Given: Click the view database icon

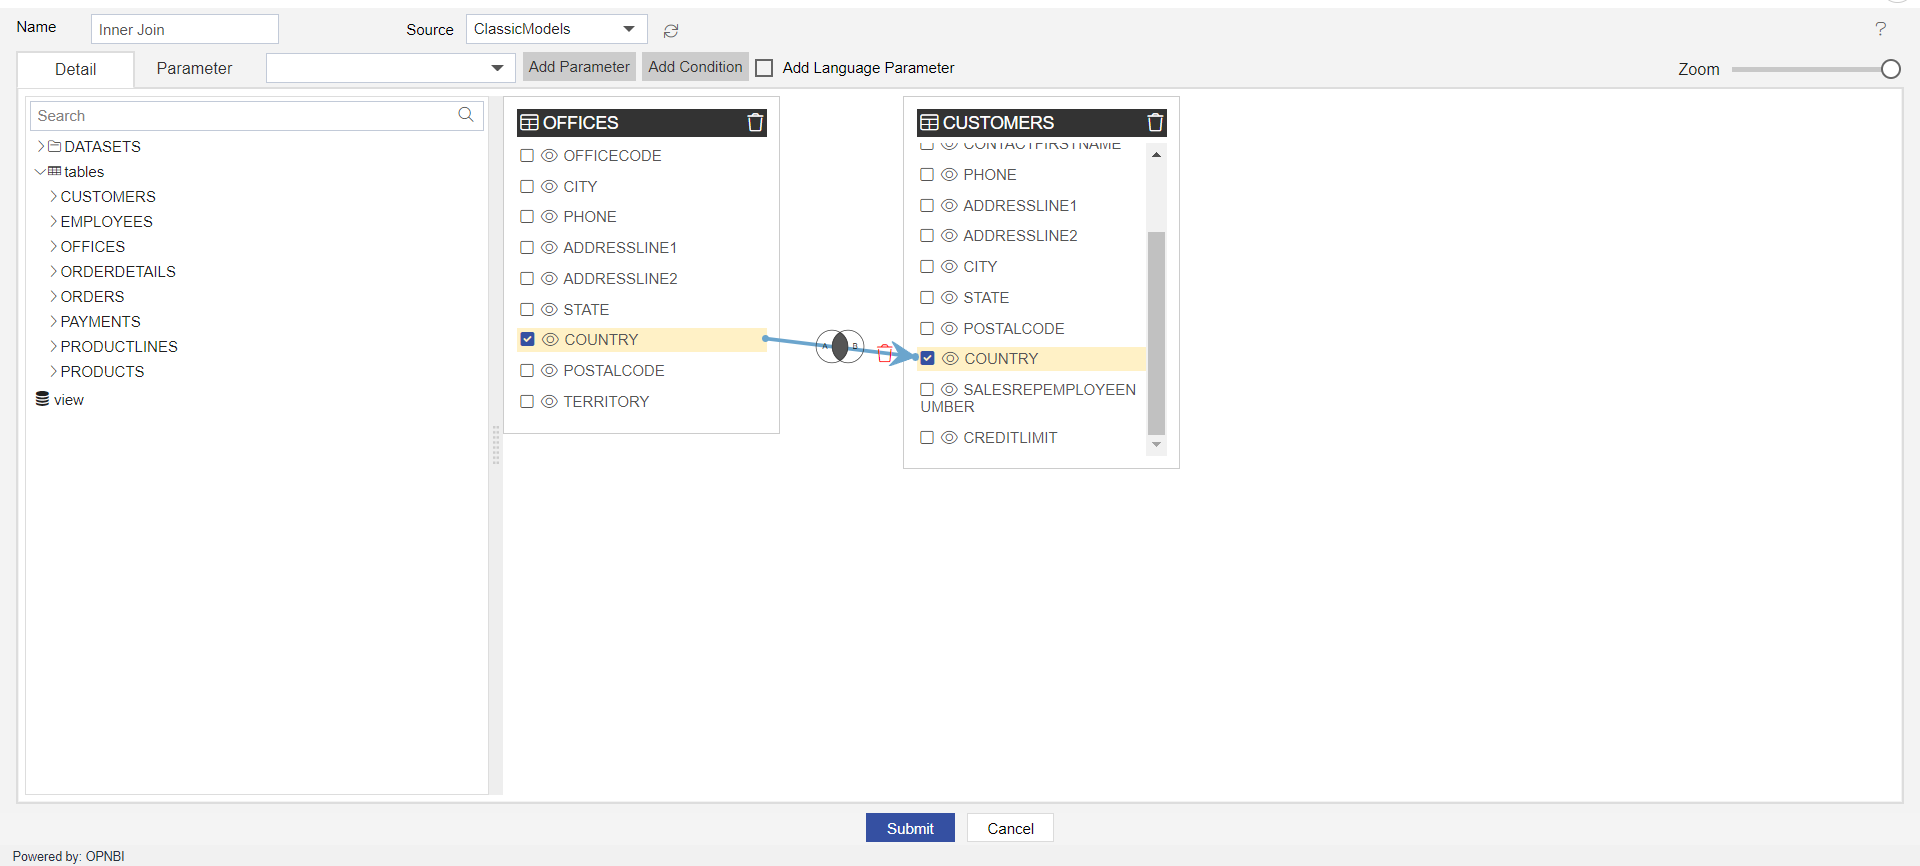Looking at the screenshot, I should pyautogui.click(x=42, y=399).
